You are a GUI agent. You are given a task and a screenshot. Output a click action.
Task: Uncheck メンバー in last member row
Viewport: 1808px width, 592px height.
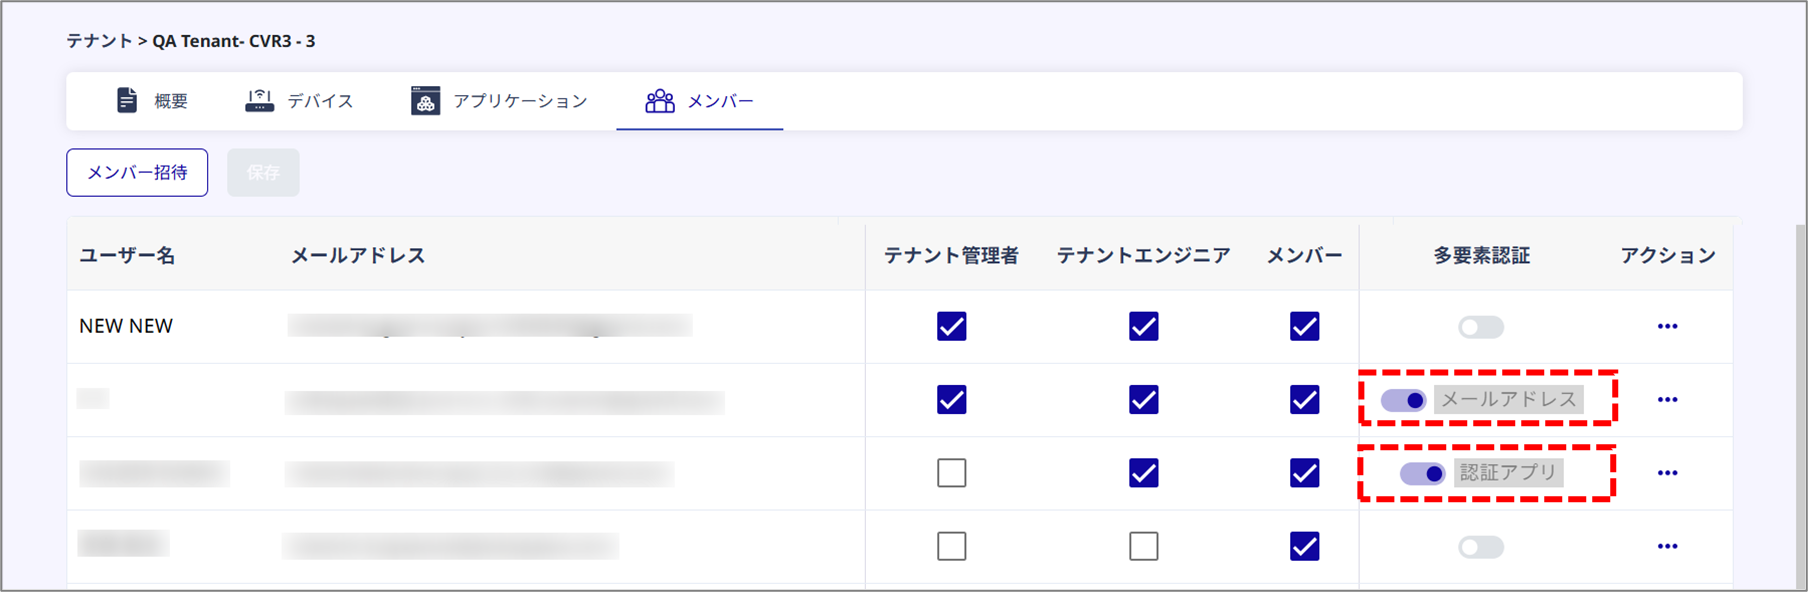[1305, 546]
